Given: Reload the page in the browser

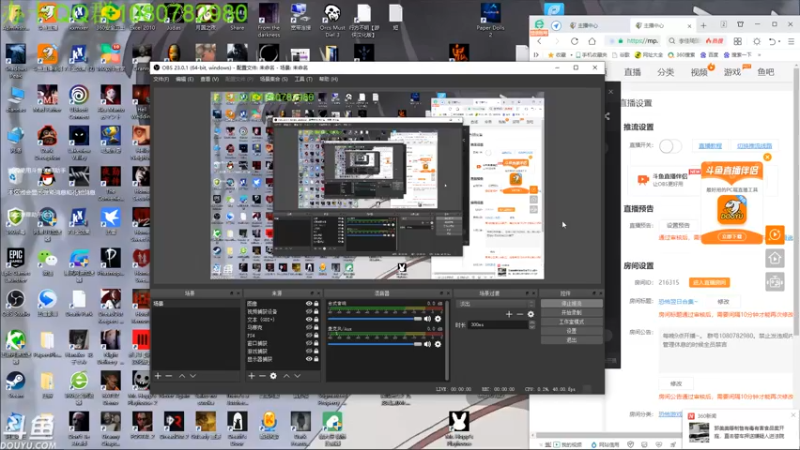Looking at the screenshot, I should point(574,41).
